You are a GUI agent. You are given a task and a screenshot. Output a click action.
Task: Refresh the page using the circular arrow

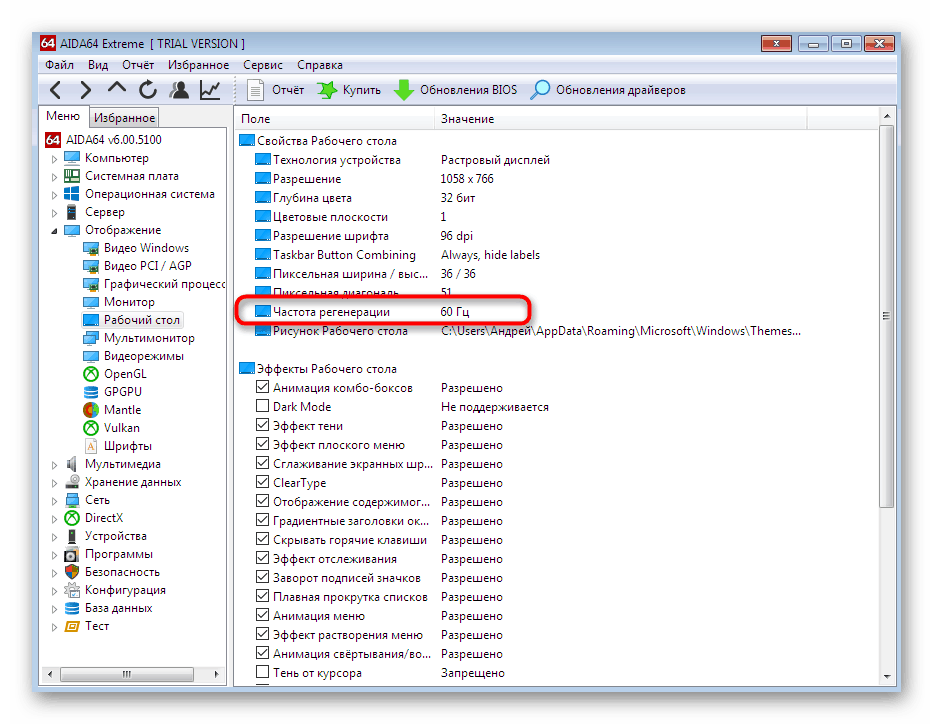coord(148,90)
